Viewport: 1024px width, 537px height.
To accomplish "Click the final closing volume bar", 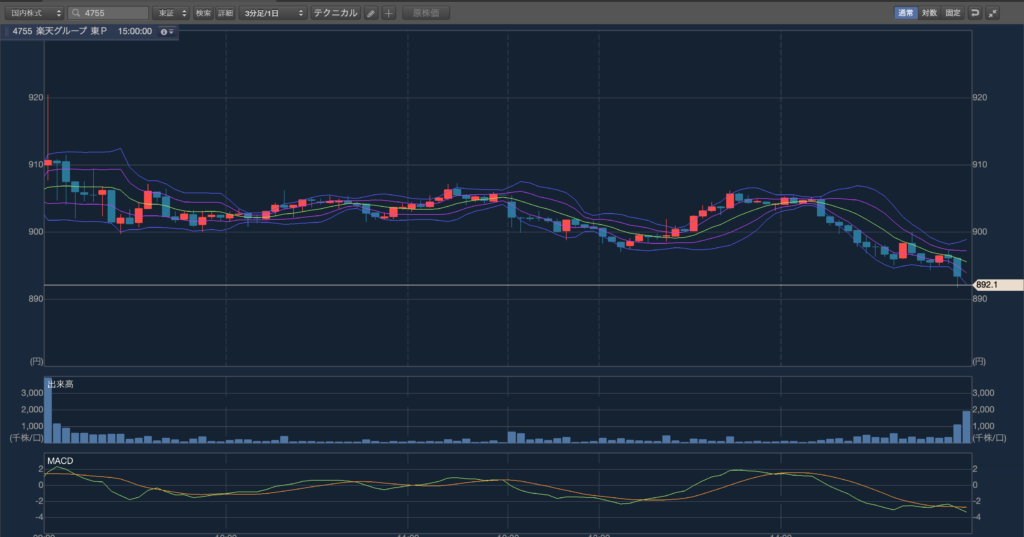I will [967, 427].
